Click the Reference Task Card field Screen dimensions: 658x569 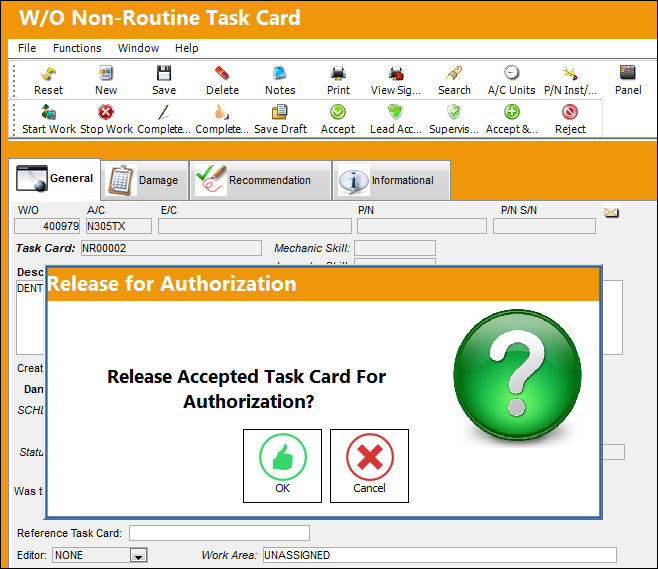point(219,533)
